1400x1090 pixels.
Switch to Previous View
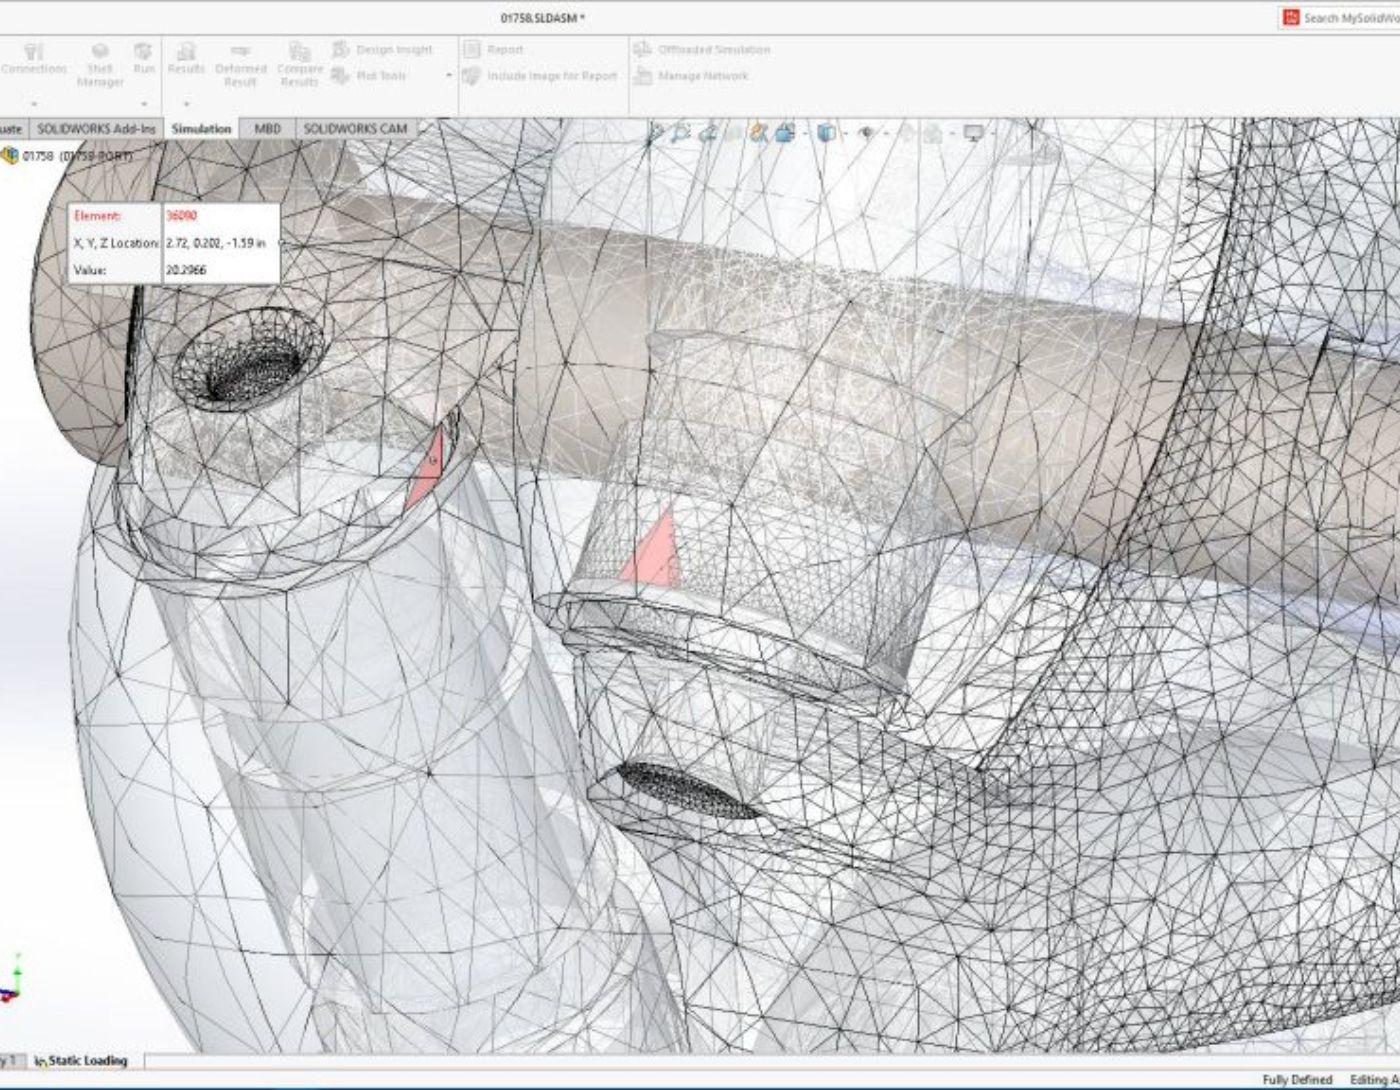(x=708, y=133)
